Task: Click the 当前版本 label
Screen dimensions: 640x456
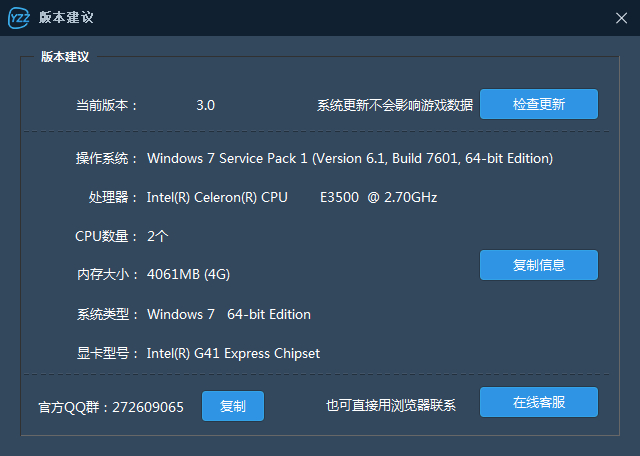Action: (x=107, y=105)
